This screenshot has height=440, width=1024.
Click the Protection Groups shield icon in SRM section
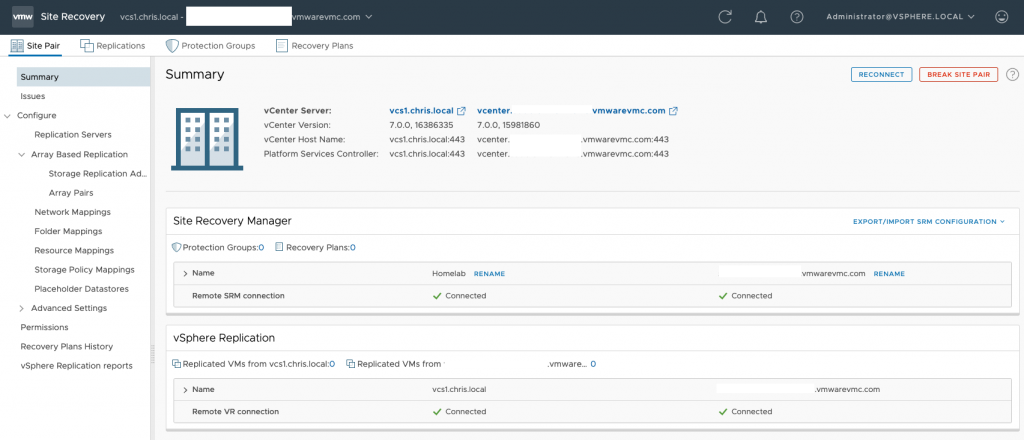[x=176, y=247]
